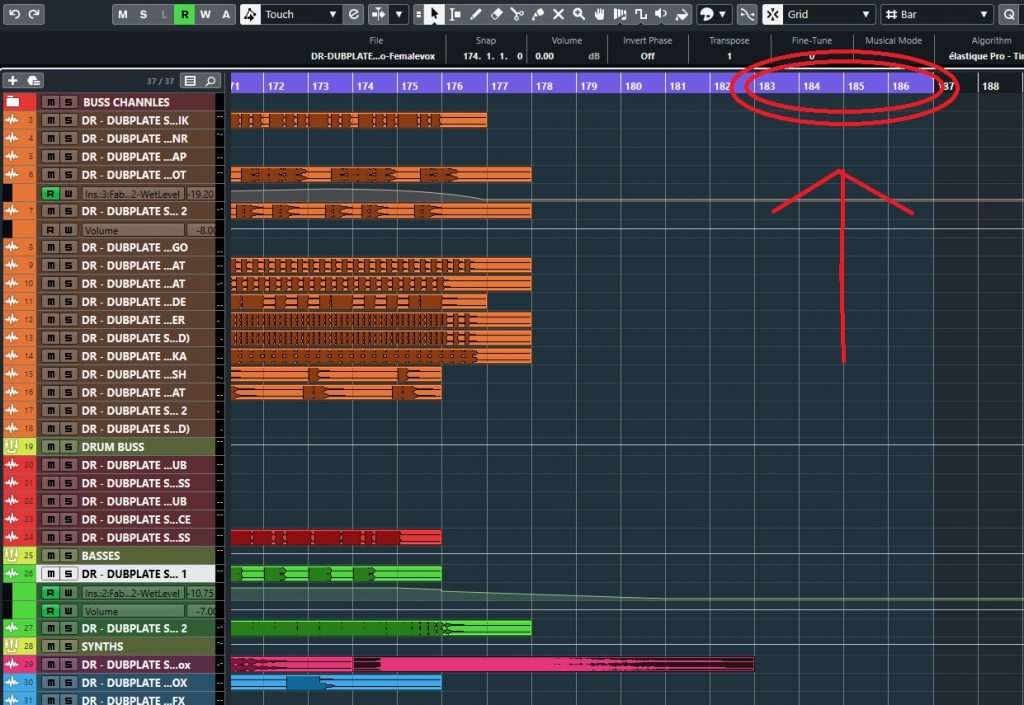Mute the DRUM BUSS track
The width and height of the screenshot is (1024, 705).
click(x=49, y=447)
